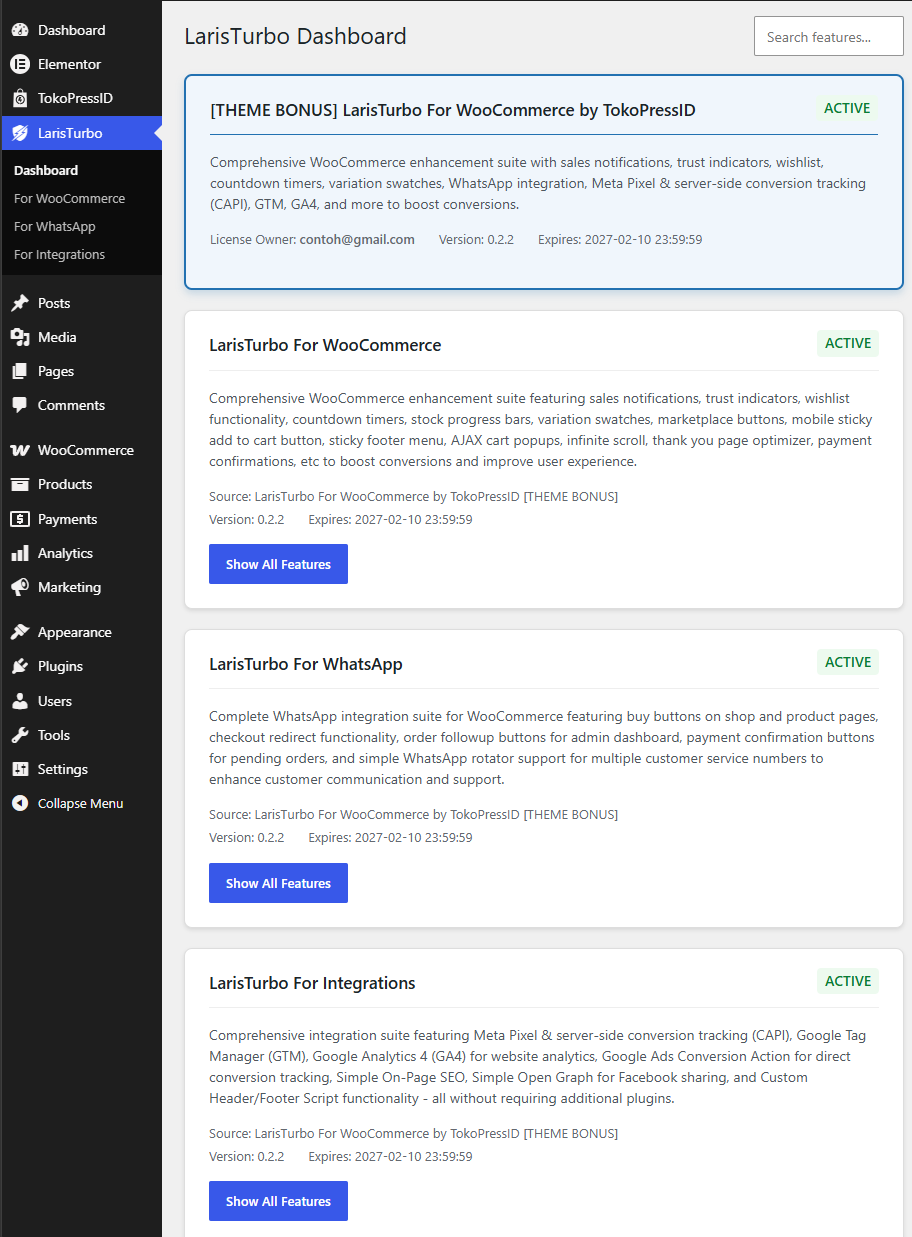Click the Users person icon
Screen dimensions: 912x1237
coord(20,701)
